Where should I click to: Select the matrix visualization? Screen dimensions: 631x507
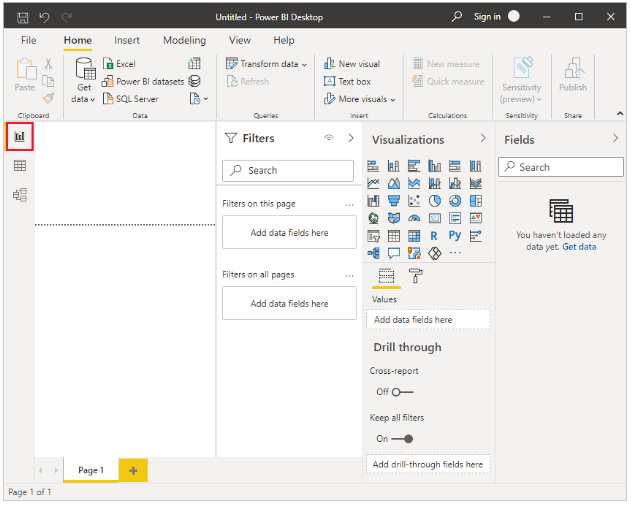coord(414,236)
